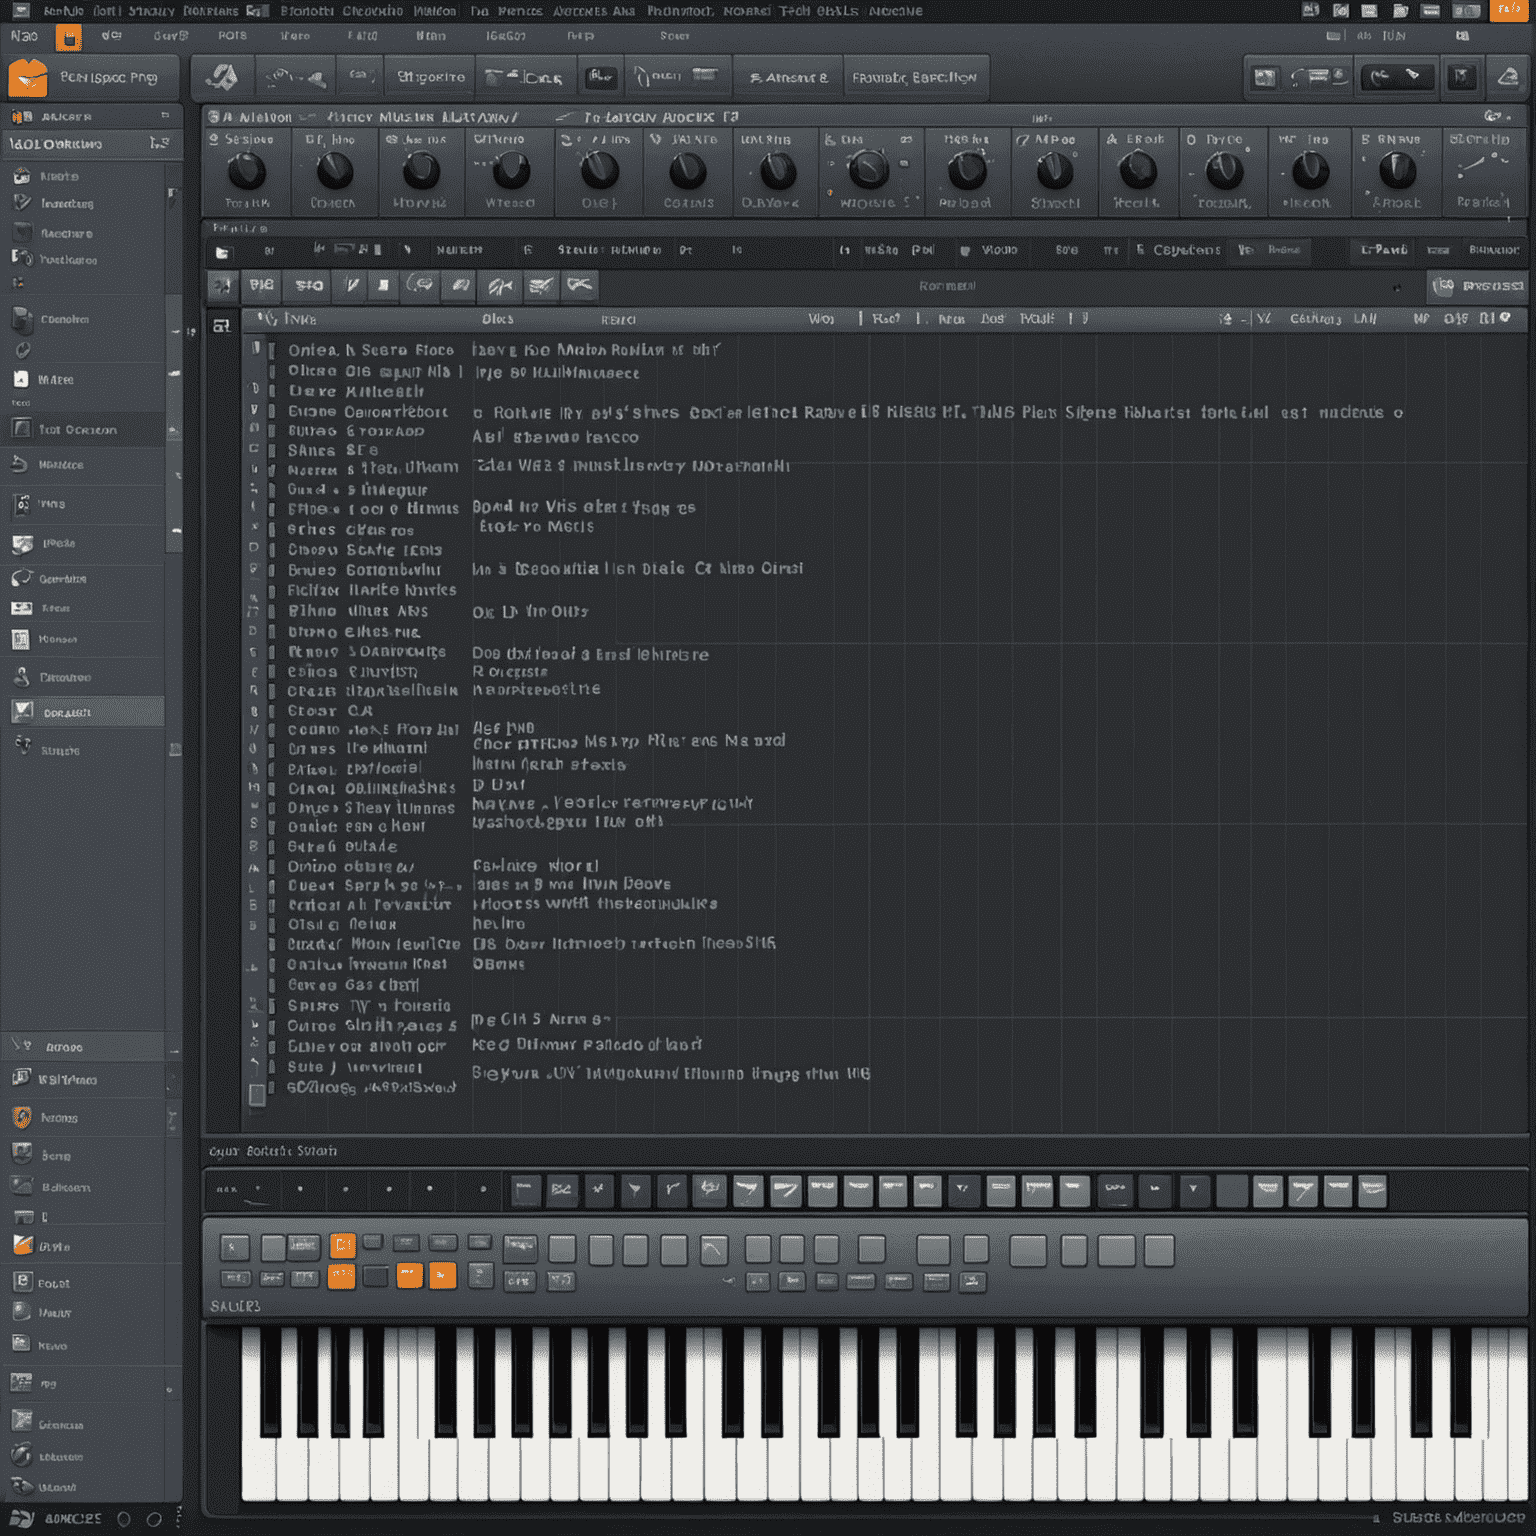Viewport: 1536px width, 1536px height.
Task: Toggle the checkbox at the bottom of the track list gutter
Action: click(257, 1095)
